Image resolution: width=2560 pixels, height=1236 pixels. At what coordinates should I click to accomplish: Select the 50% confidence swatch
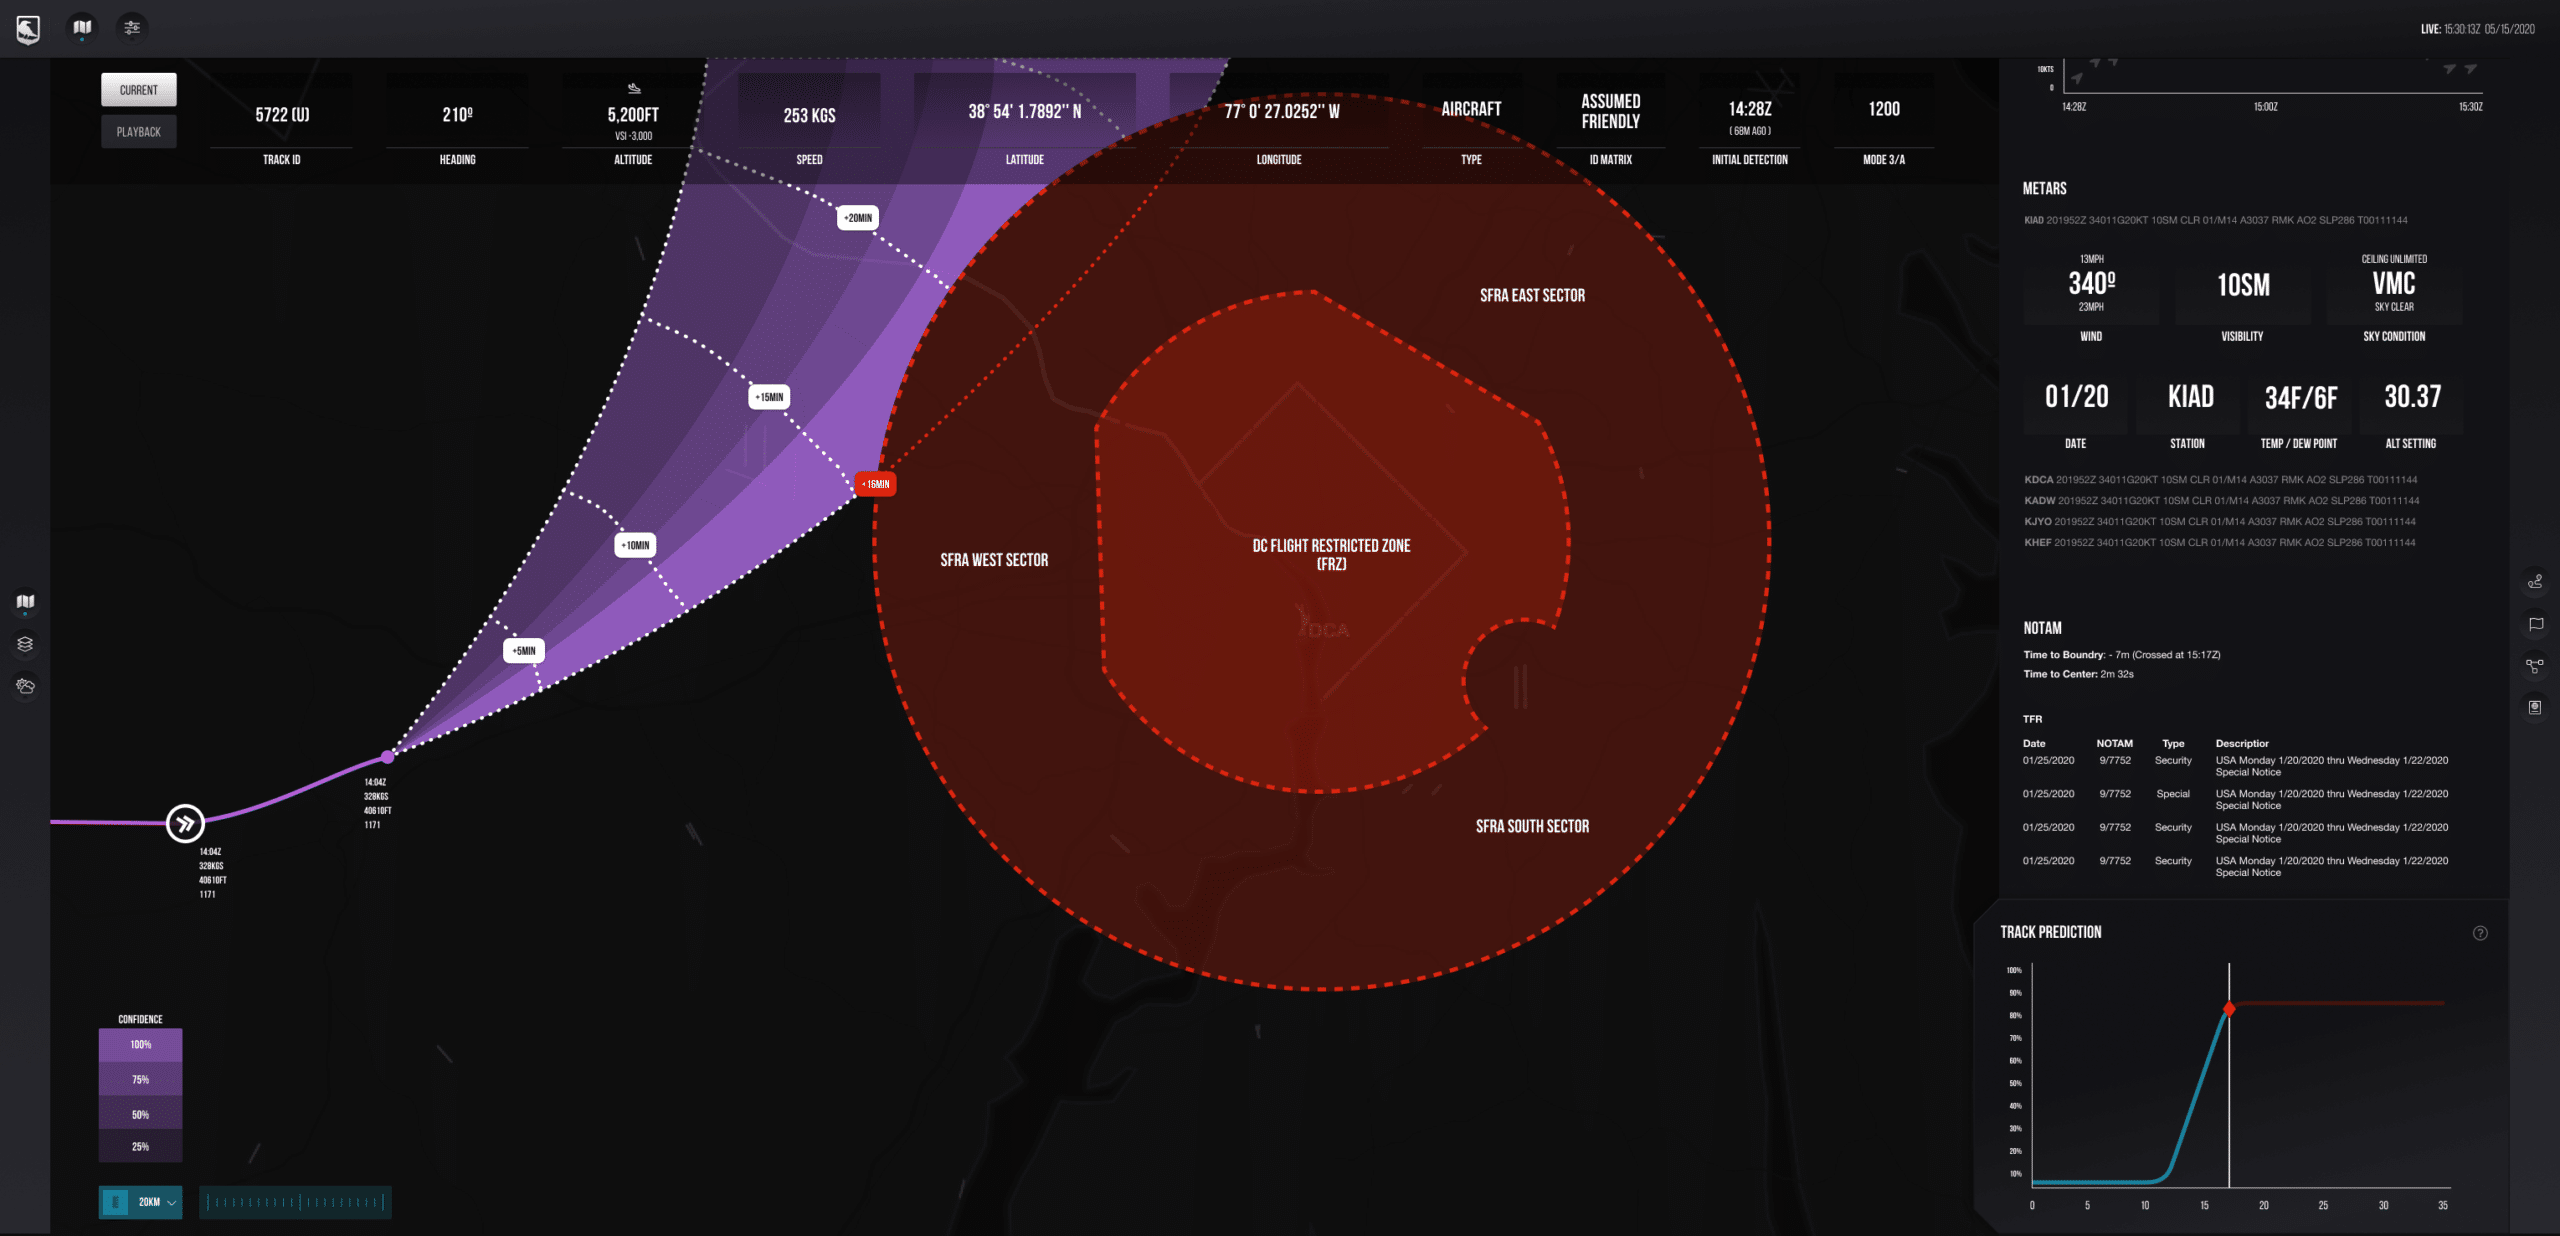(140, 1113)
